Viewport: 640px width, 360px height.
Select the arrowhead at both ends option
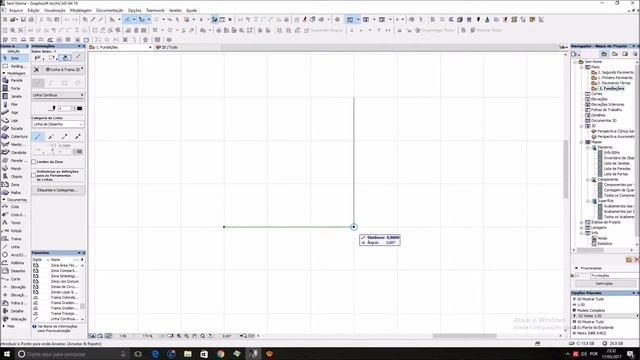pyautogui.click(x=78, y=136)
